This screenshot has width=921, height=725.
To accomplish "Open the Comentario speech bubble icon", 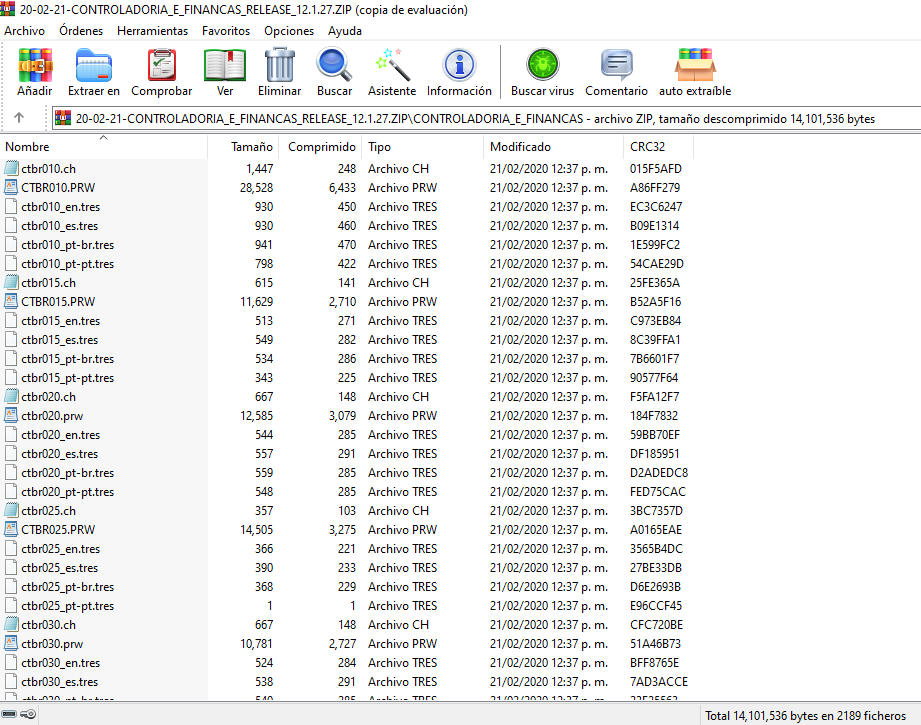I will pos(616,65).
